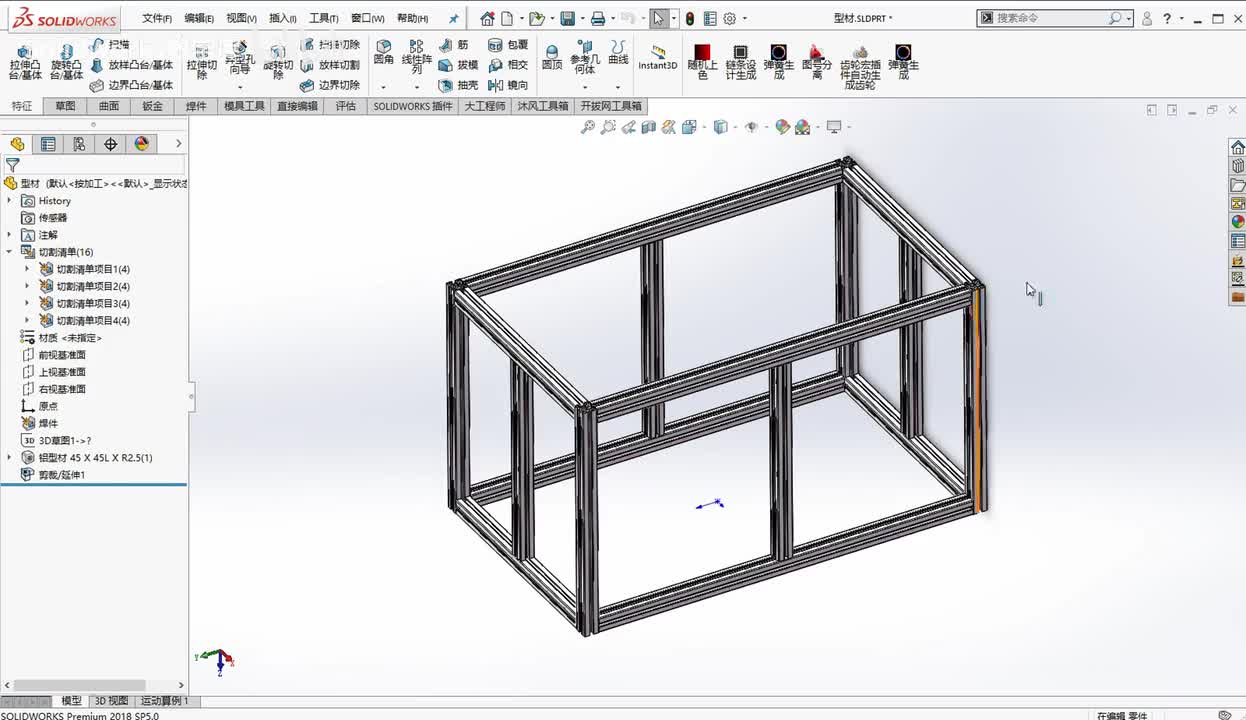Select the 旋转凸台/基体 revolve boss tool
Screen dimensions: 1246x720
[66, 62]
